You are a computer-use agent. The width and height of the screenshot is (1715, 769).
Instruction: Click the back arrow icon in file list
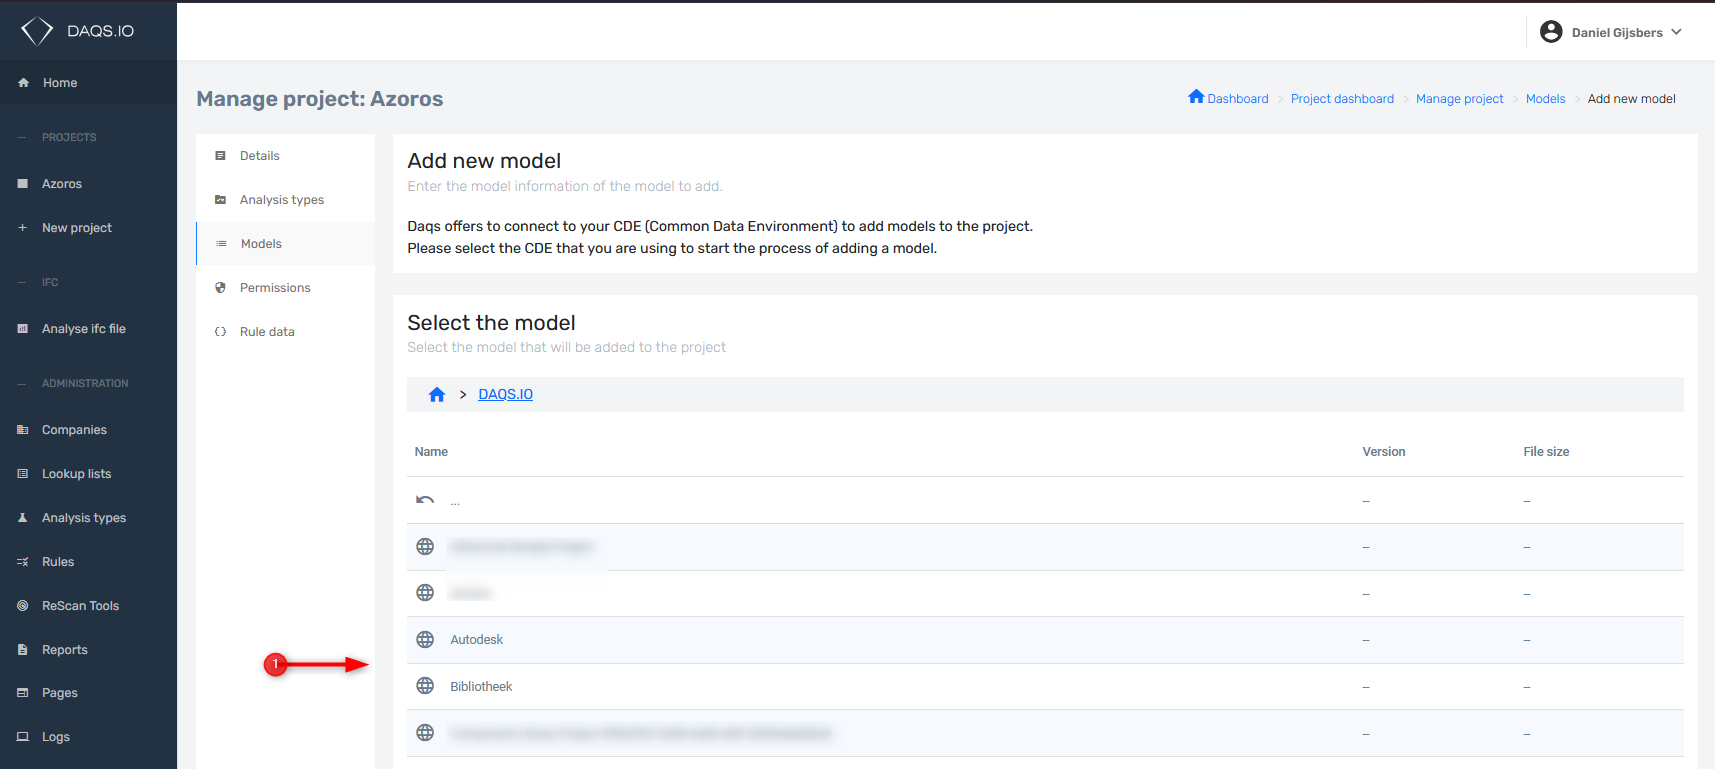click(425, 500)
